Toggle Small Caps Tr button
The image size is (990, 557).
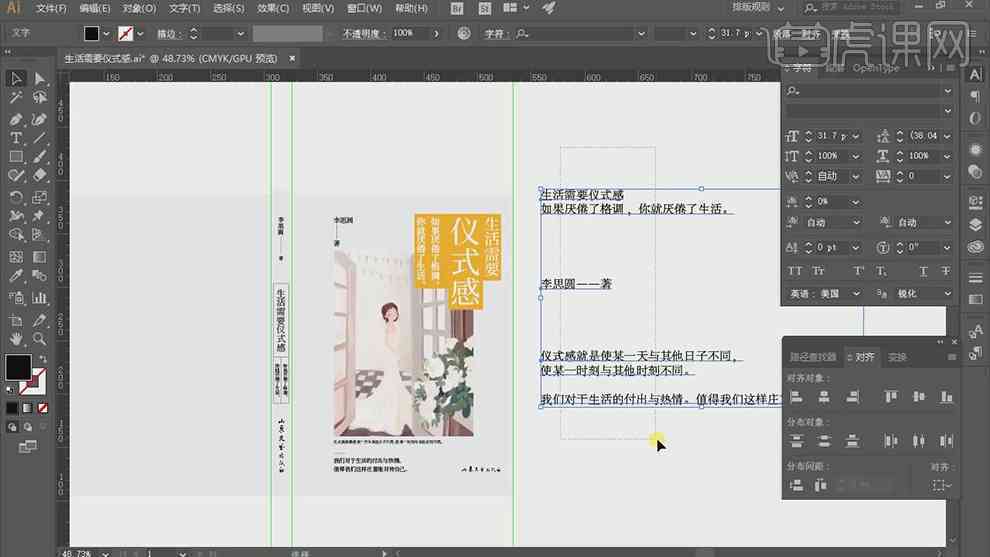pyautogui.click(x=819, y=271)
